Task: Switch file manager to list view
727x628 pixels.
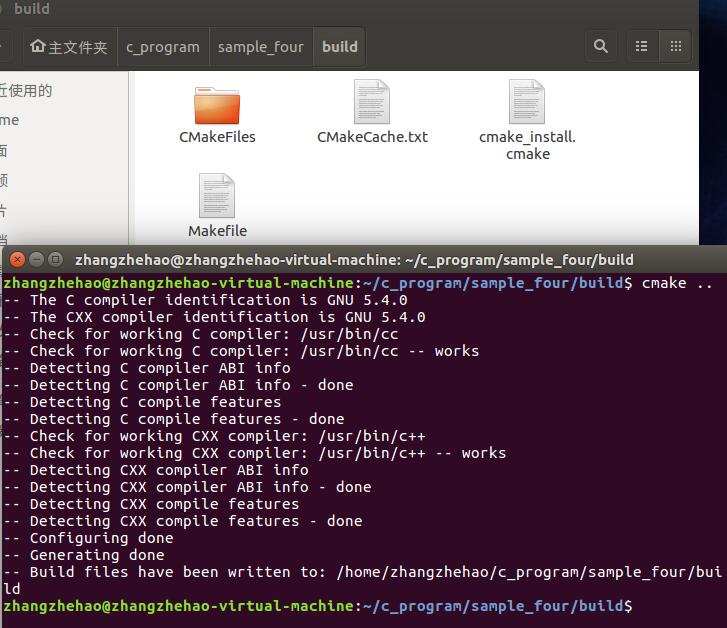Action: (x=642, y=46)
